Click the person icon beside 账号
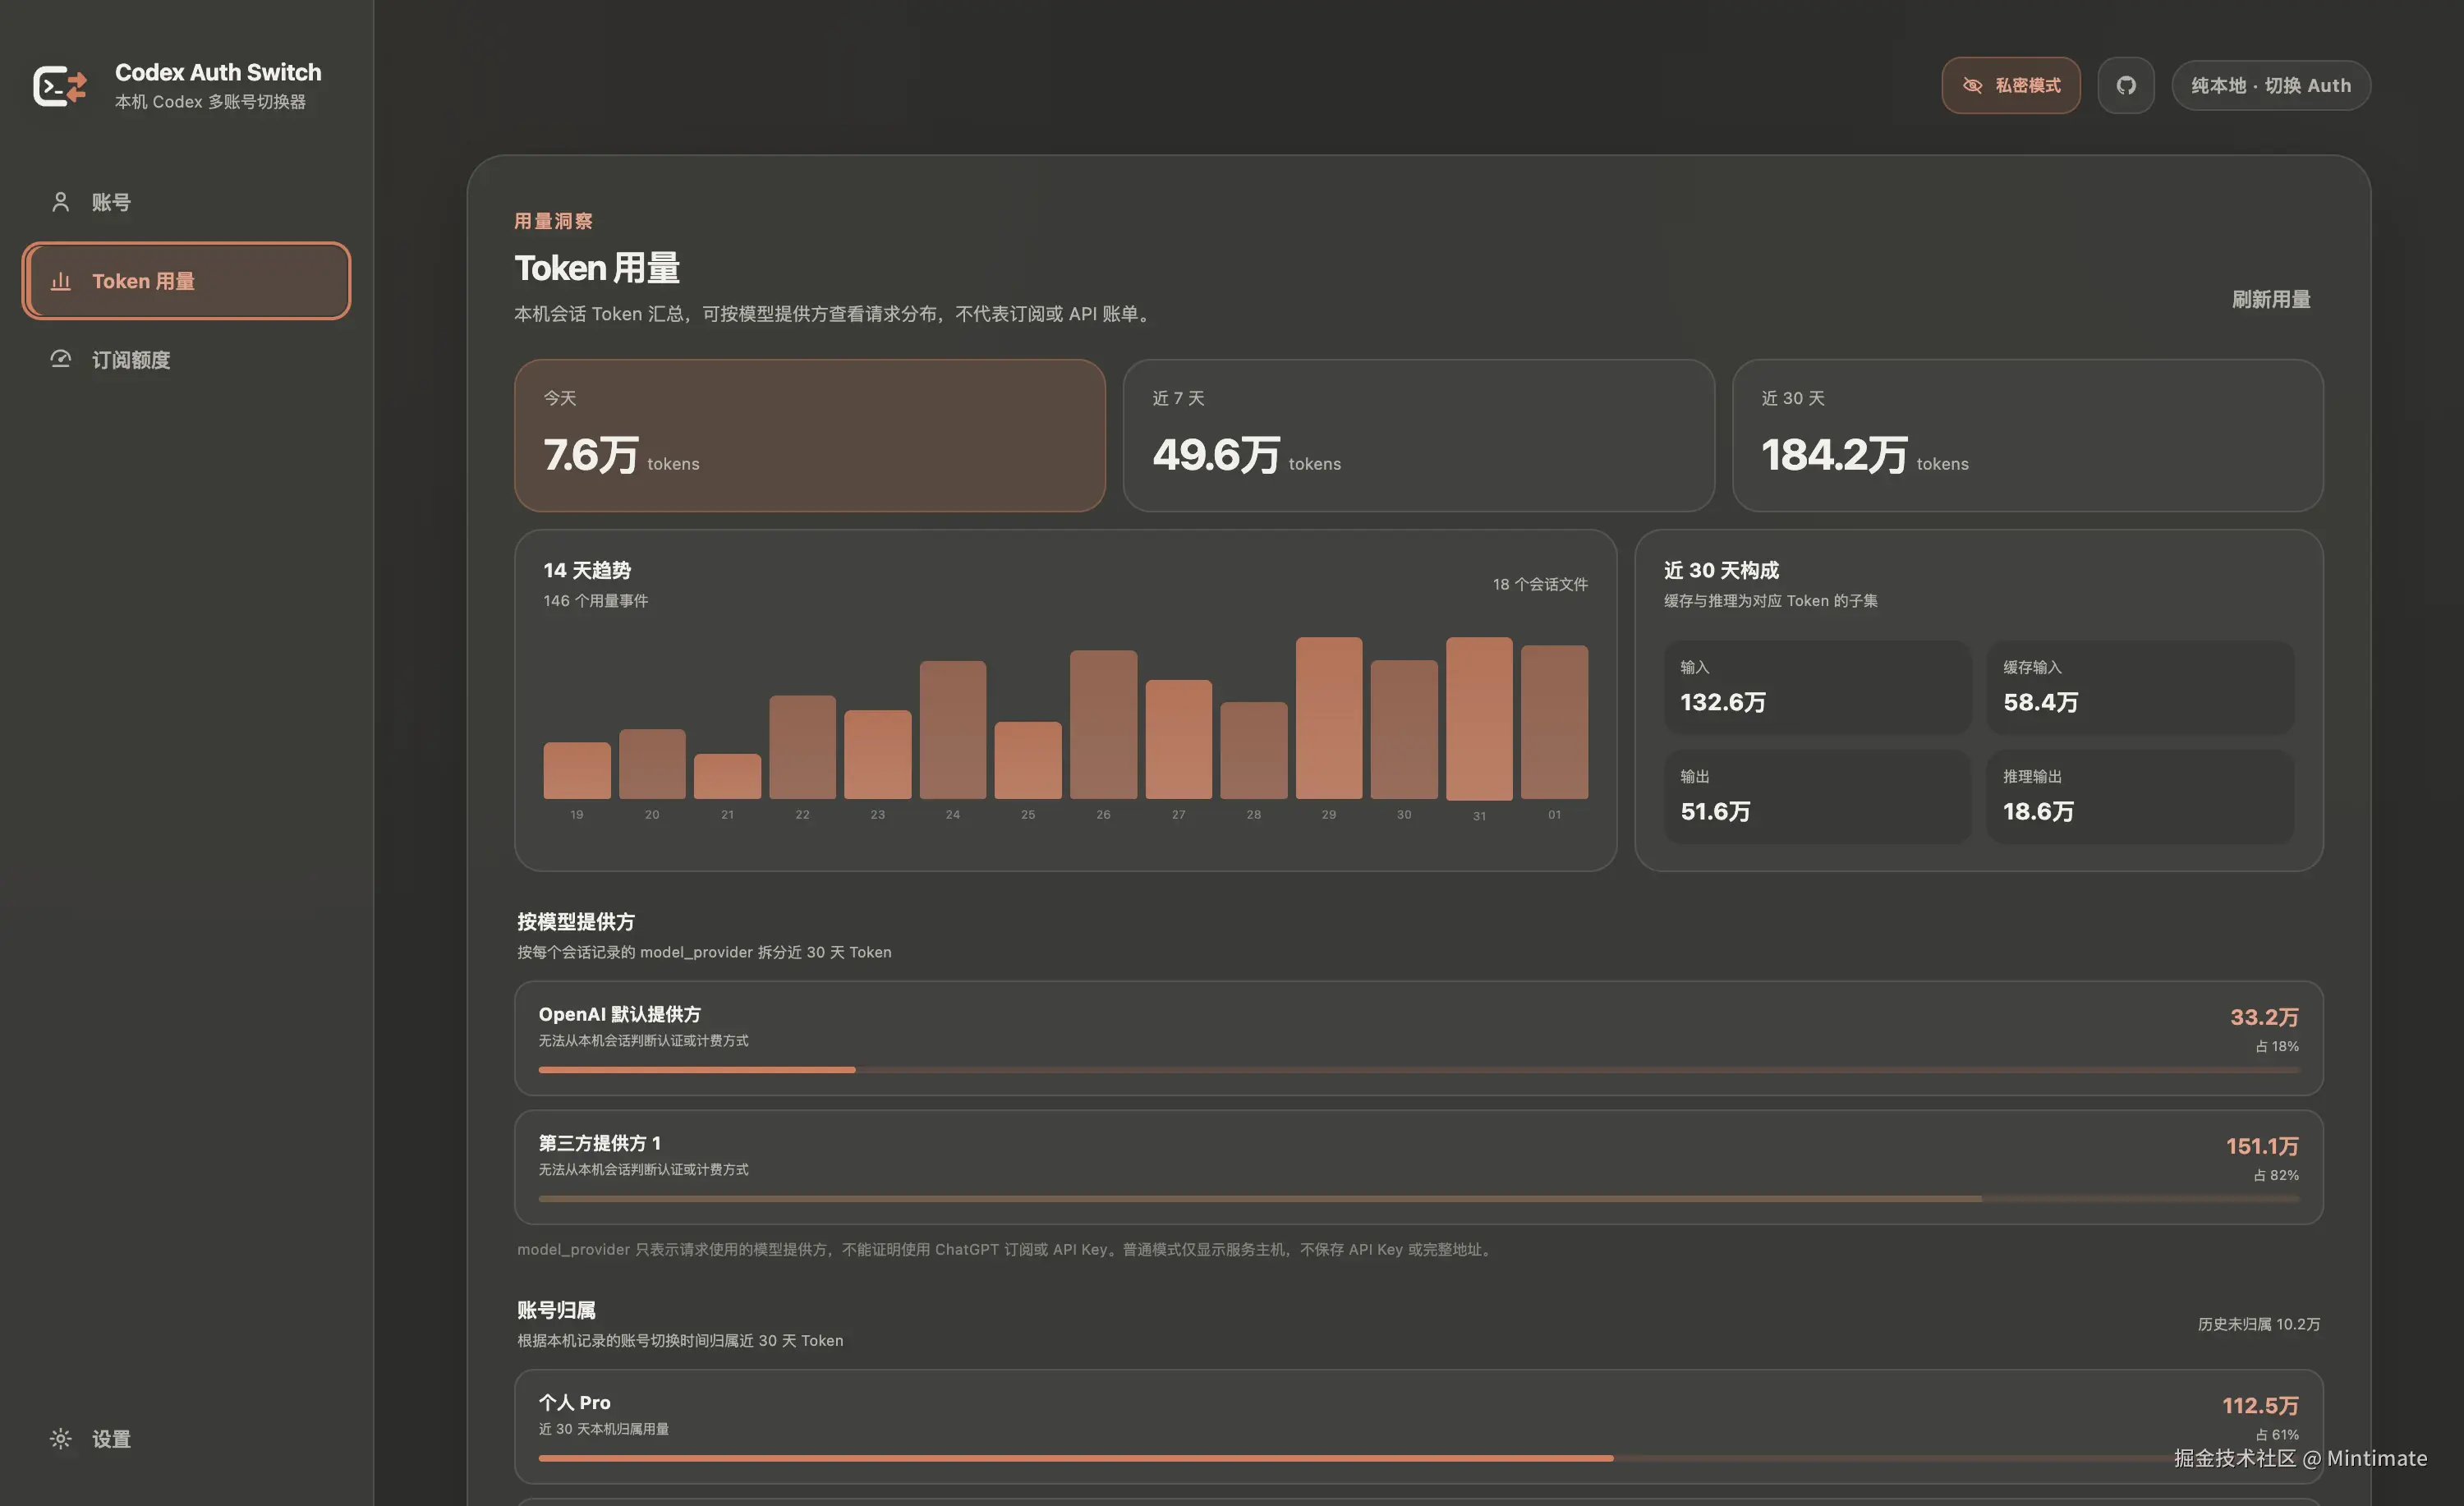Viewport: 2464px width, 1506px height. coord(61,202)
